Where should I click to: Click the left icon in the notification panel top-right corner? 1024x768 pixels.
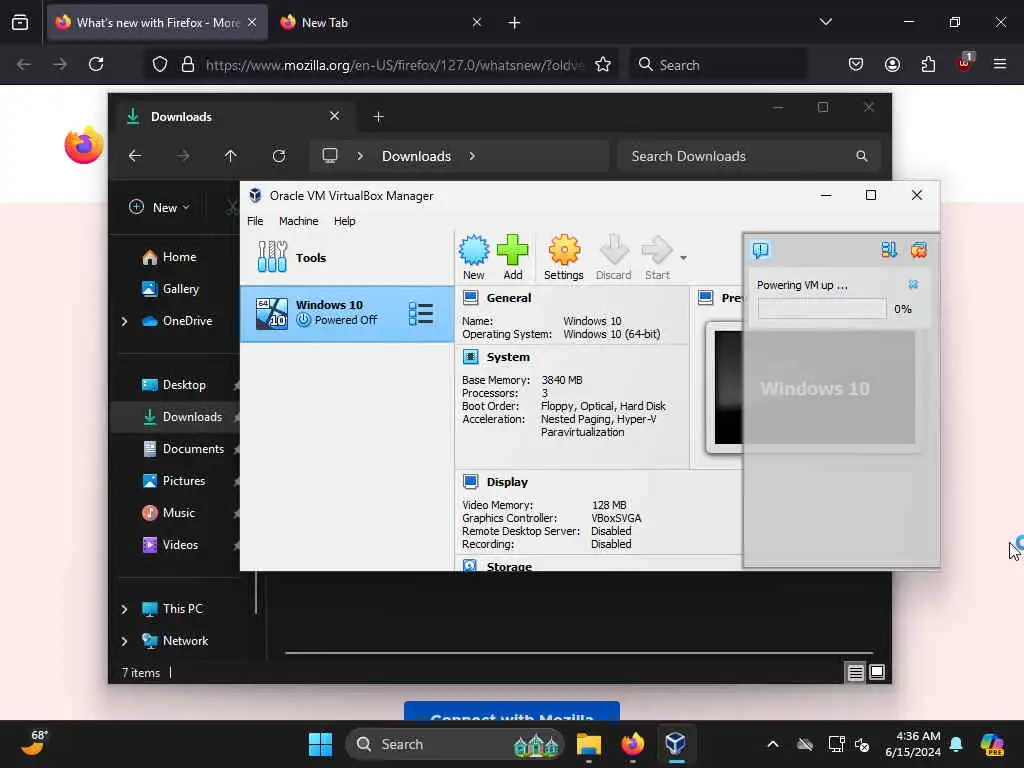[x=889, y=249]
